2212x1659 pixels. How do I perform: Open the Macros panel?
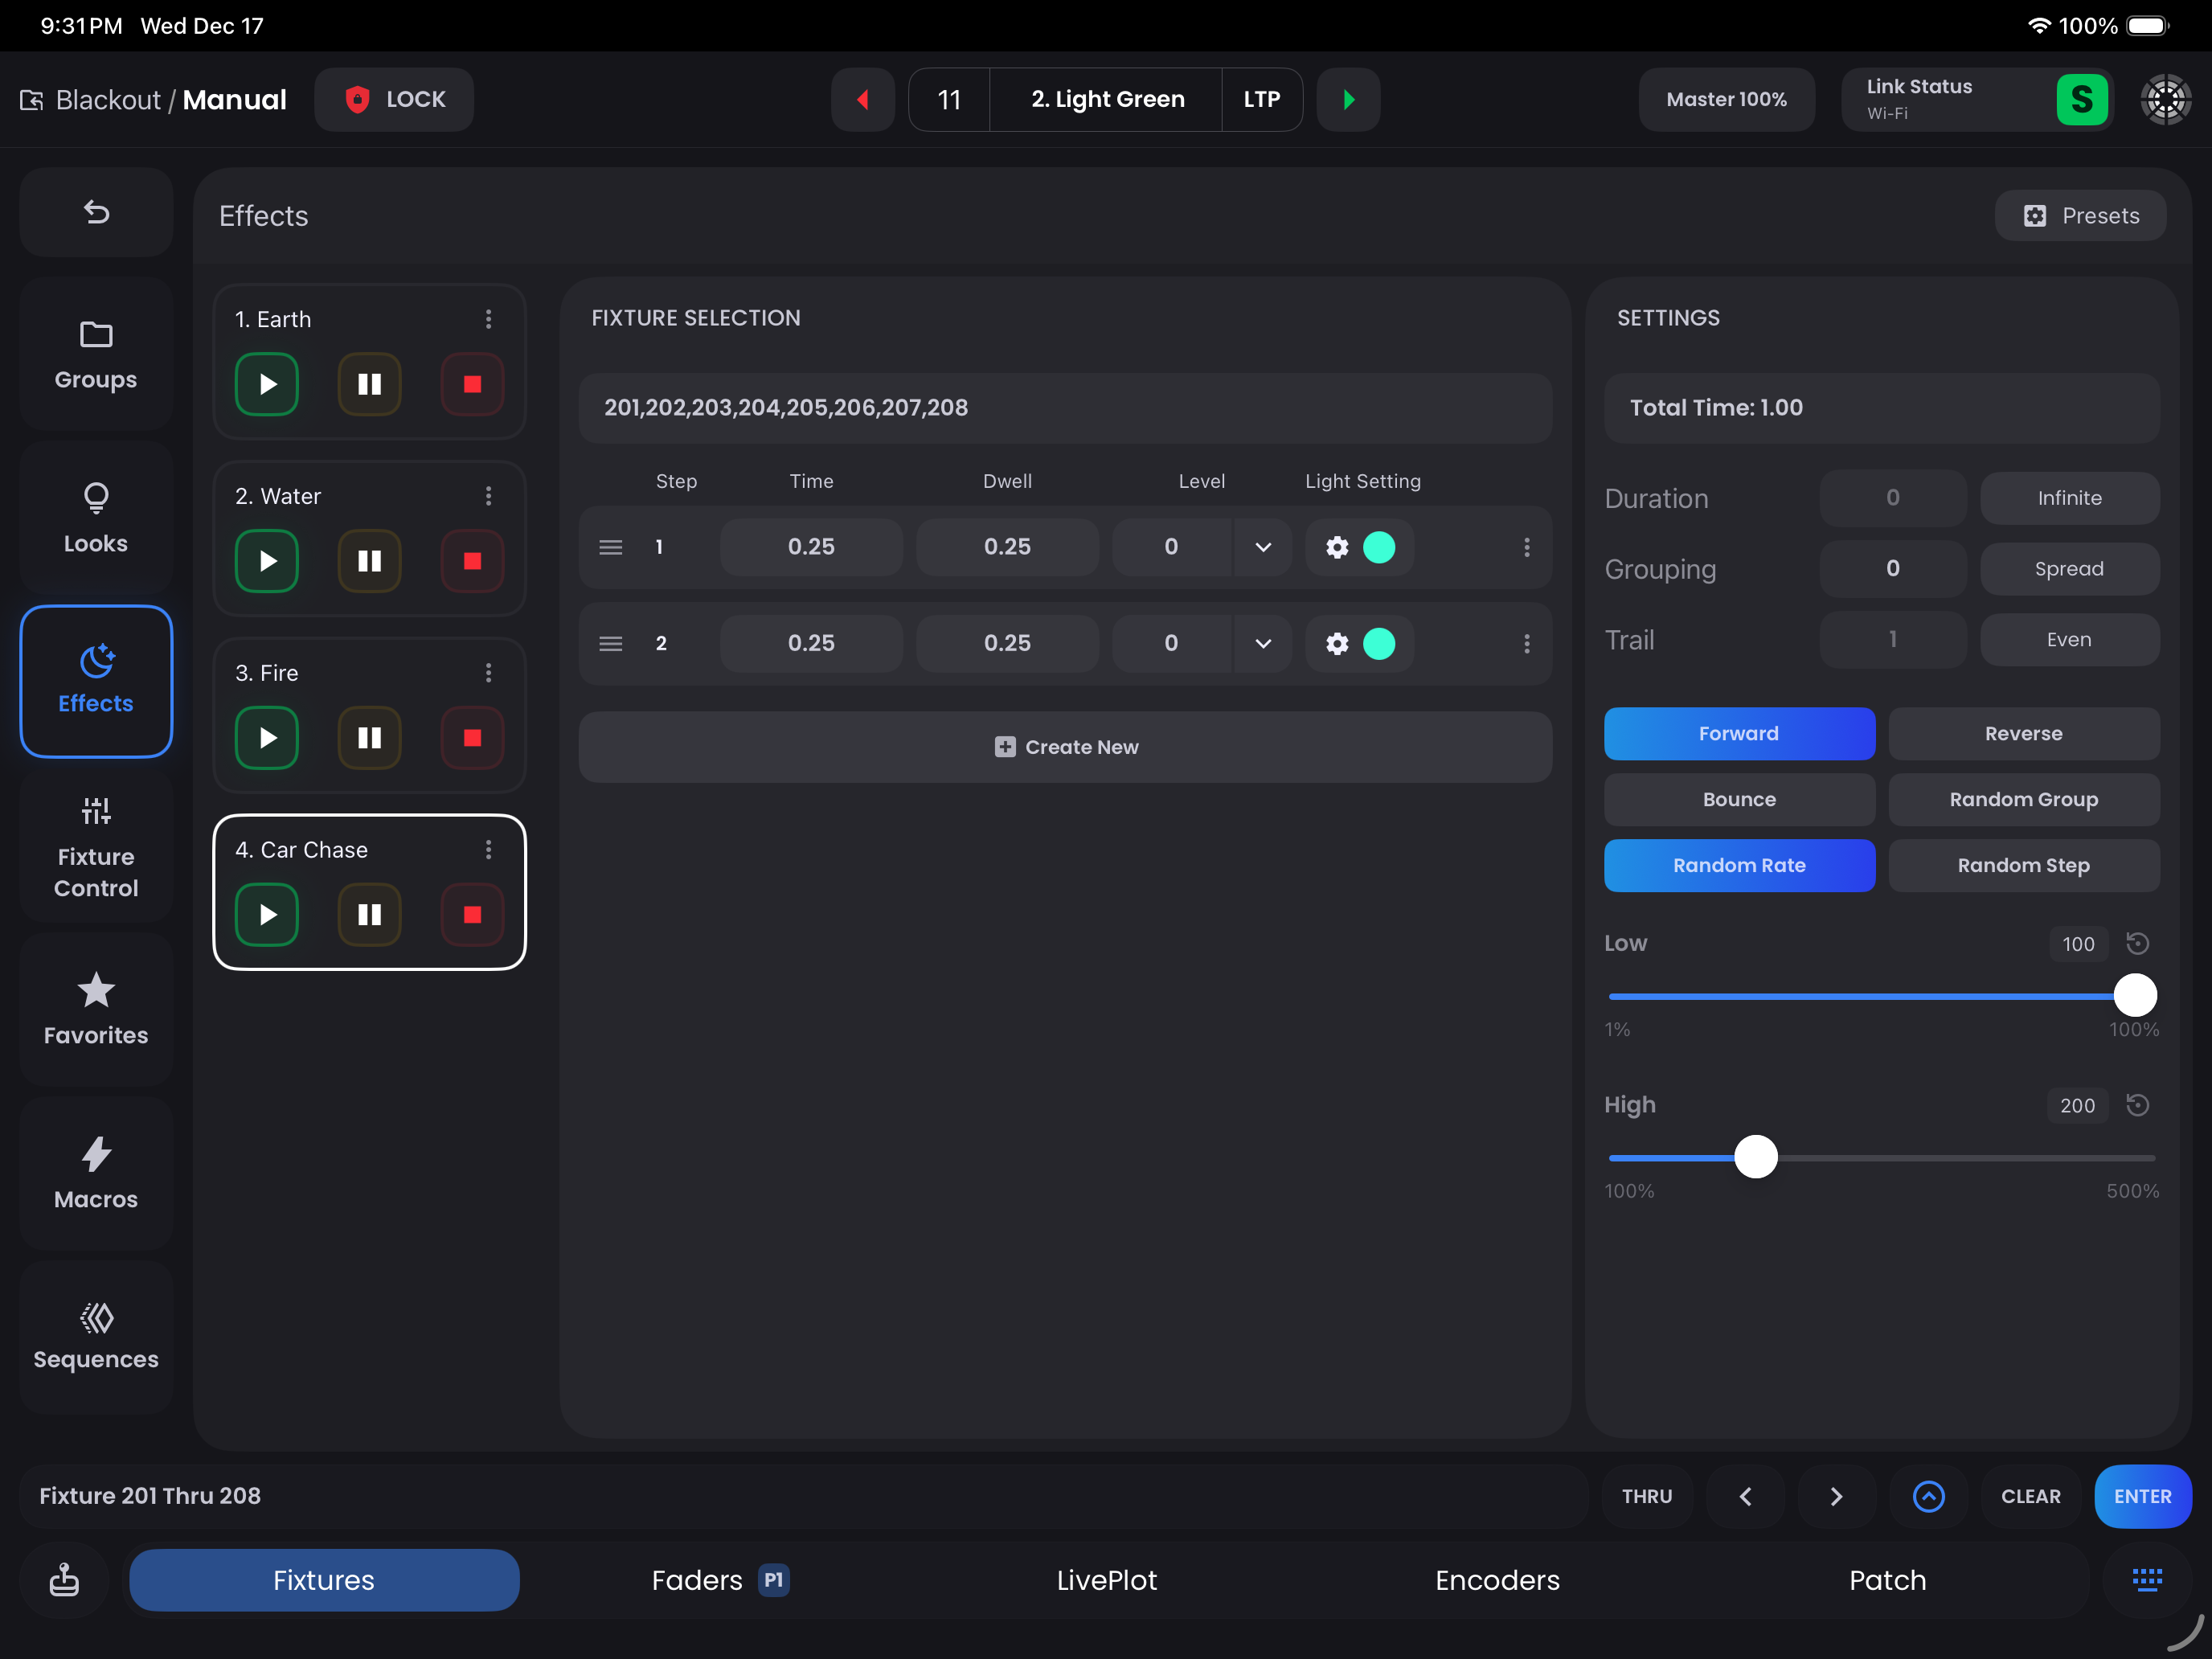[x=95, y=1172]
